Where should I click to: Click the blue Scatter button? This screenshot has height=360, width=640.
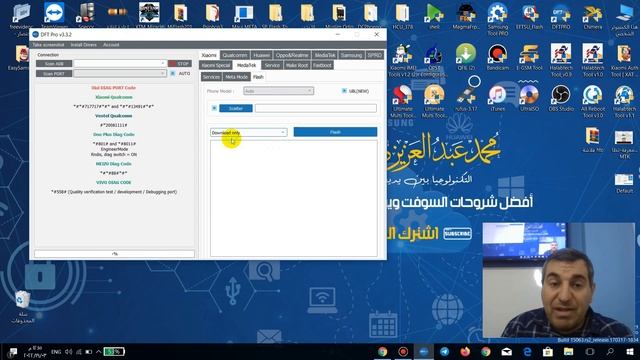tap(236, 108)
